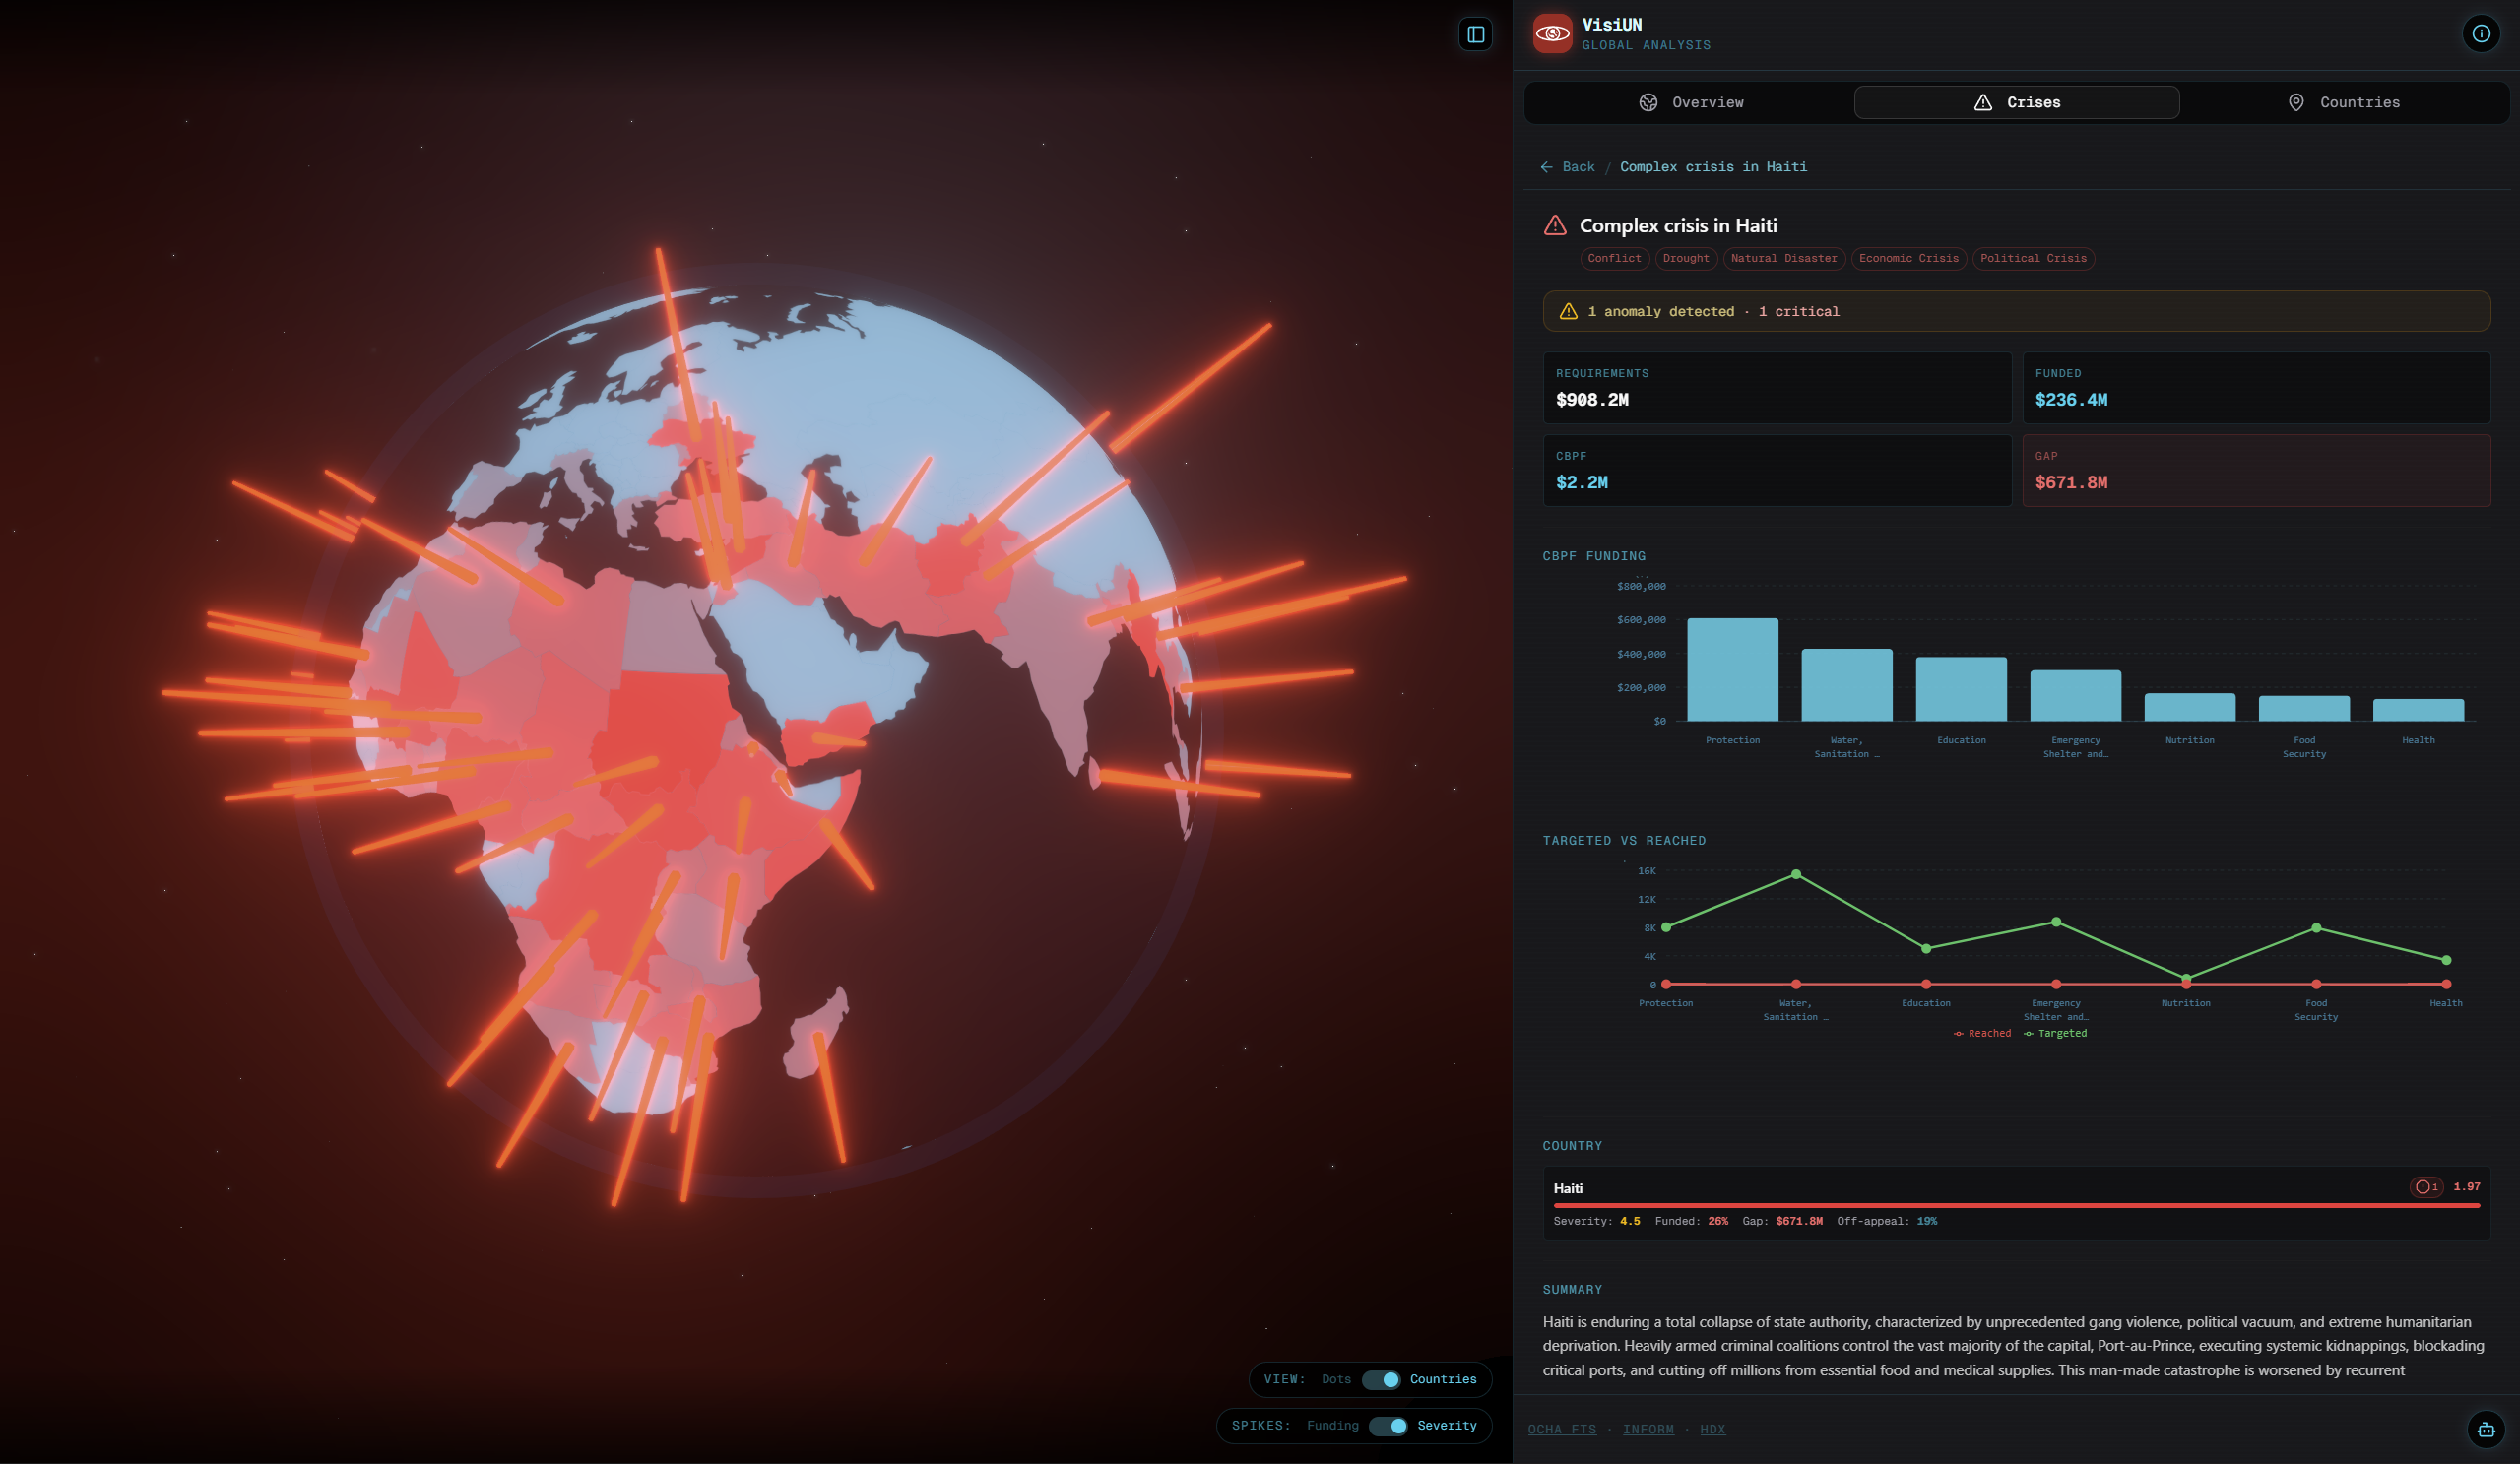Viewport: 2520px width, 1464px height.
Task: Click the back arrow icon
Action: [1547, 167]
